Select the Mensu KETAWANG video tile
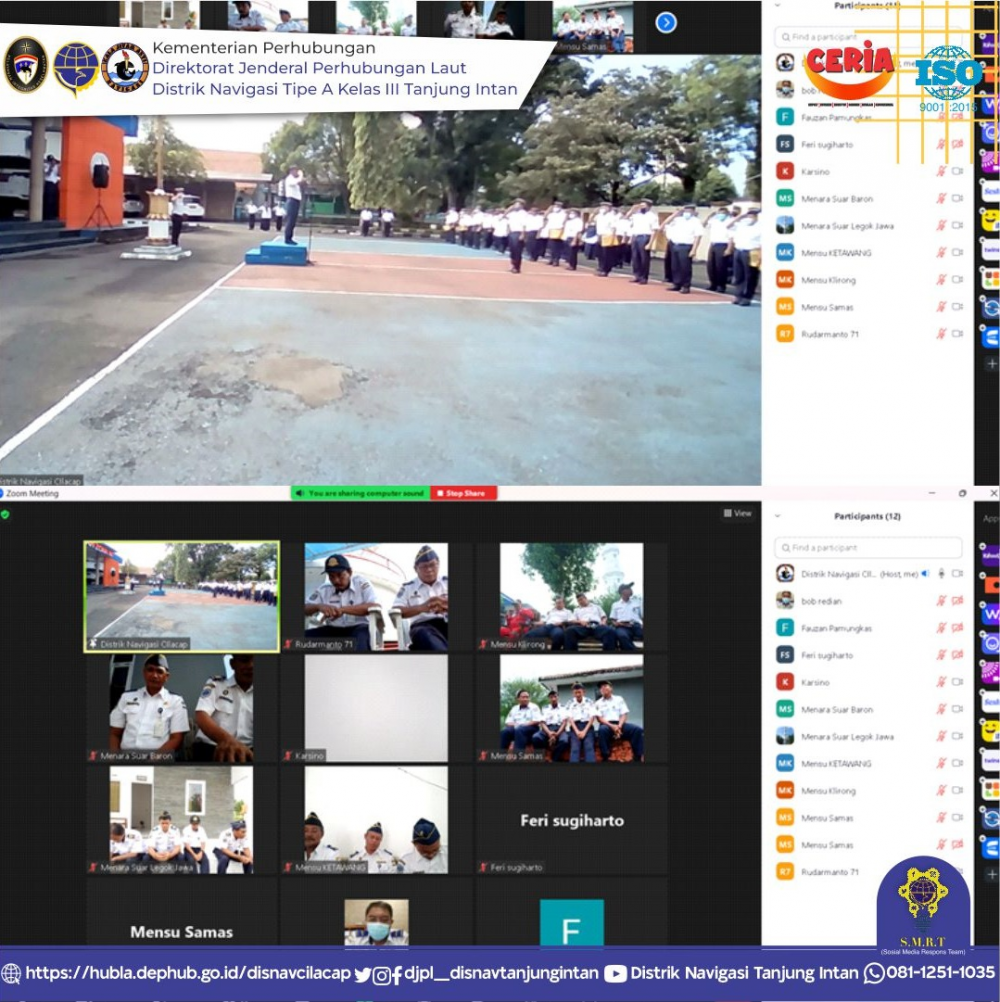Viewport: 1000px width, 1002px height. click(376, 821)
